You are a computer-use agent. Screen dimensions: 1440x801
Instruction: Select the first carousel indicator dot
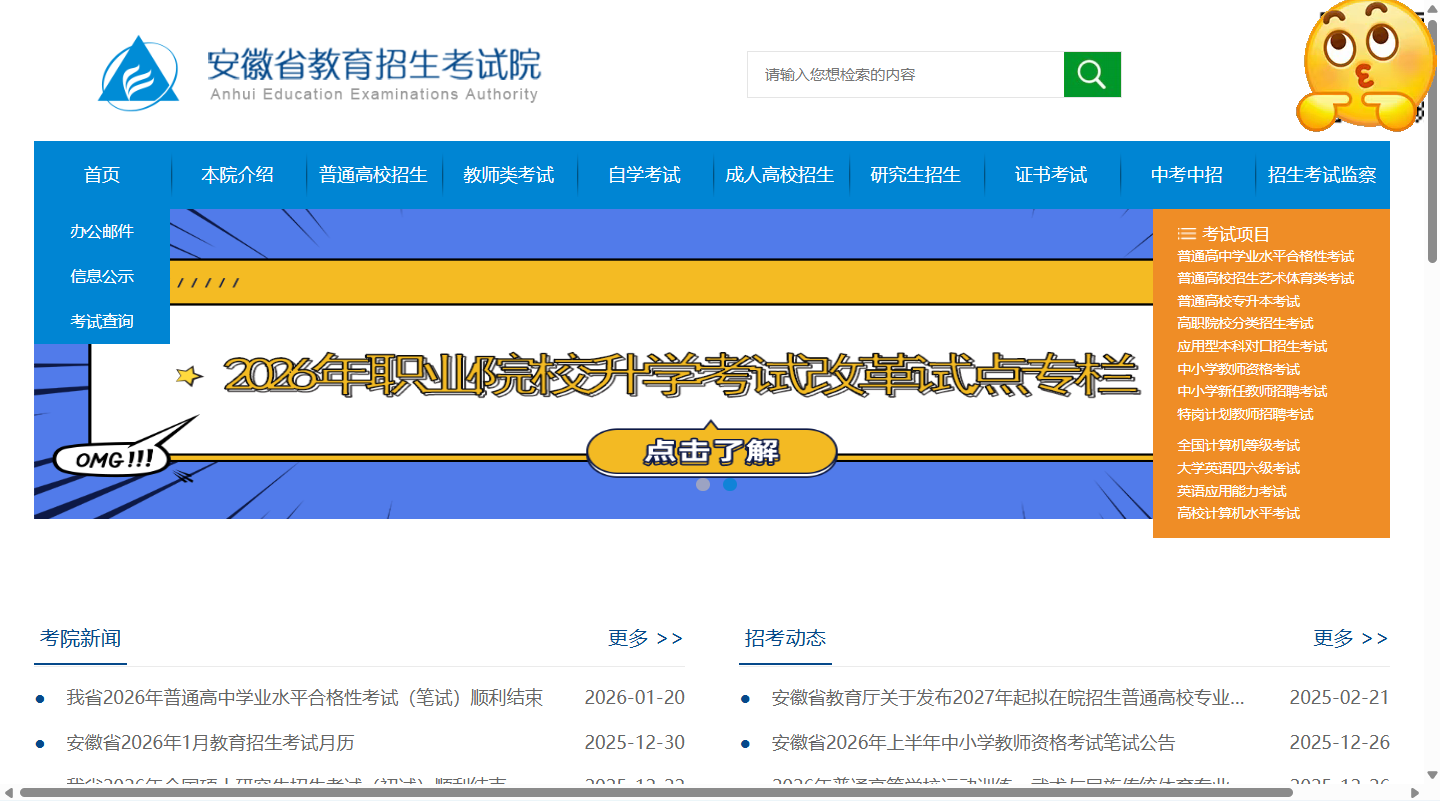[x=703, y=484]
